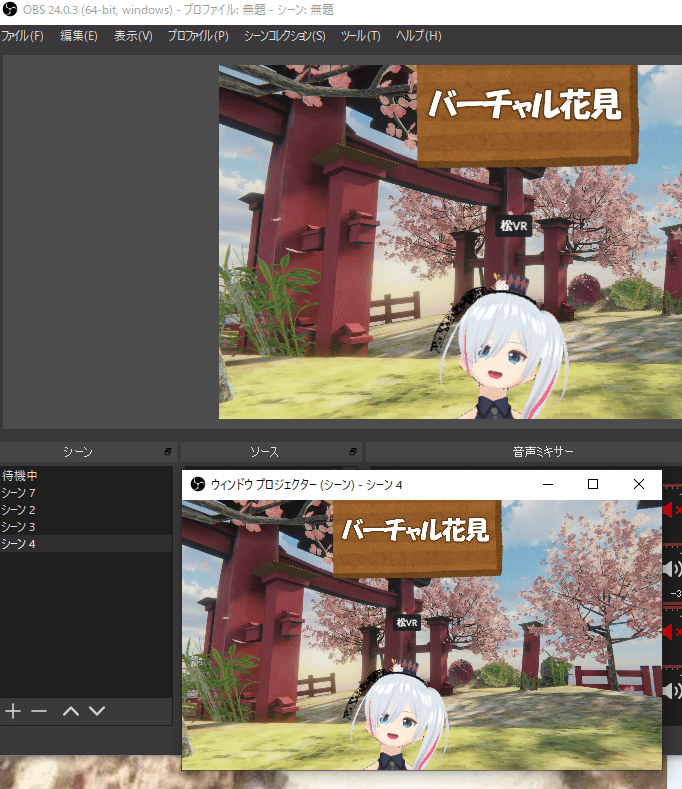Open the シーンコレクション(S) menu
682x789 pixels.
click(x=284, y=36)
